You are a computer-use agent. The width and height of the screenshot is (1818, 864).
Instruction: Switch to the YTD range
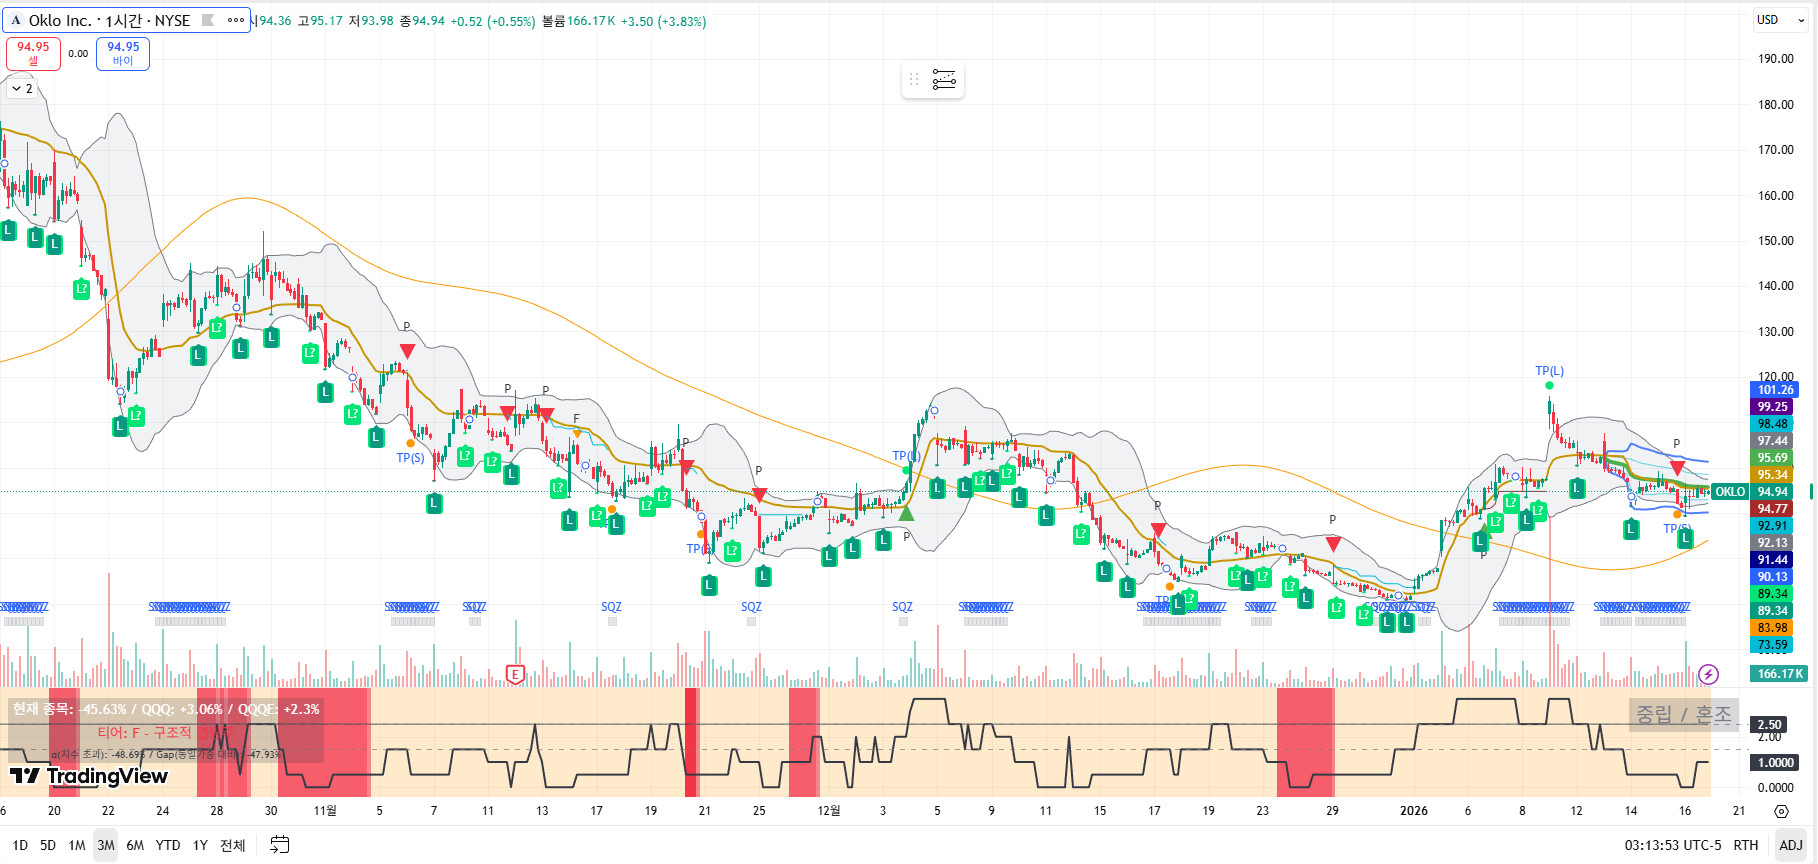168,845
